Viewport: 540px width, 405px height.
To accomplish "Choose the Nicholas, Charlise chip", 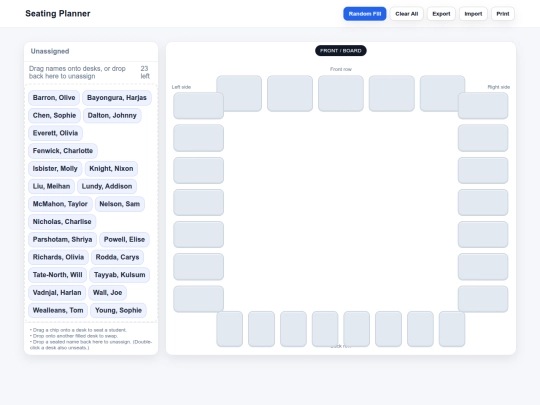I will click(62, 222).
